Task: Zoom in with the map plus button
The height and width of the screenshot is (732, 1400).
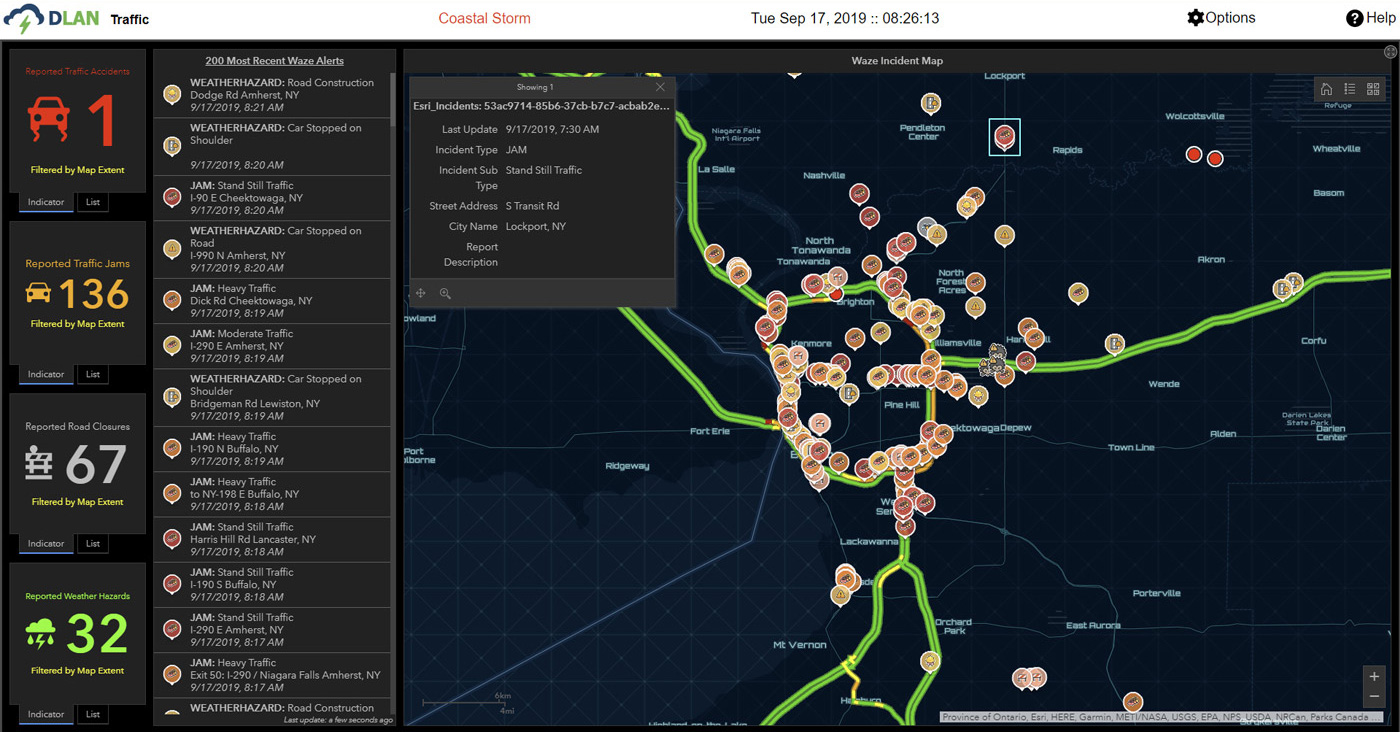Action: [1374, 676]
